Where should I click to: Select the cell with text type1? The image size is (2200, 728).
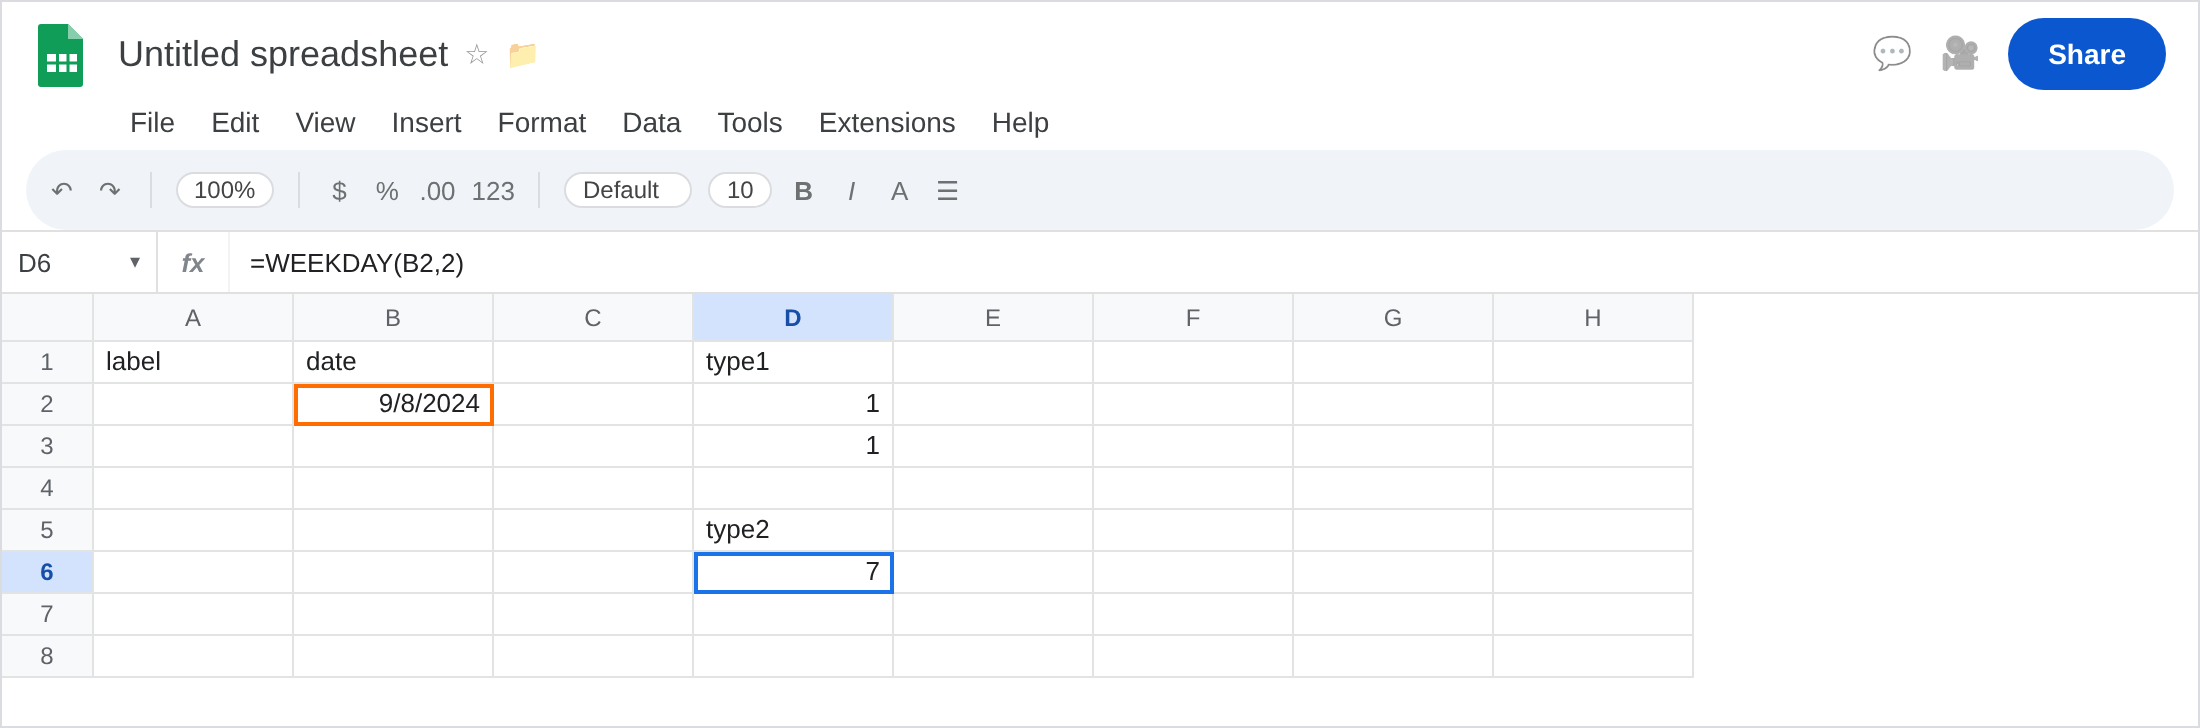[793, 362]
